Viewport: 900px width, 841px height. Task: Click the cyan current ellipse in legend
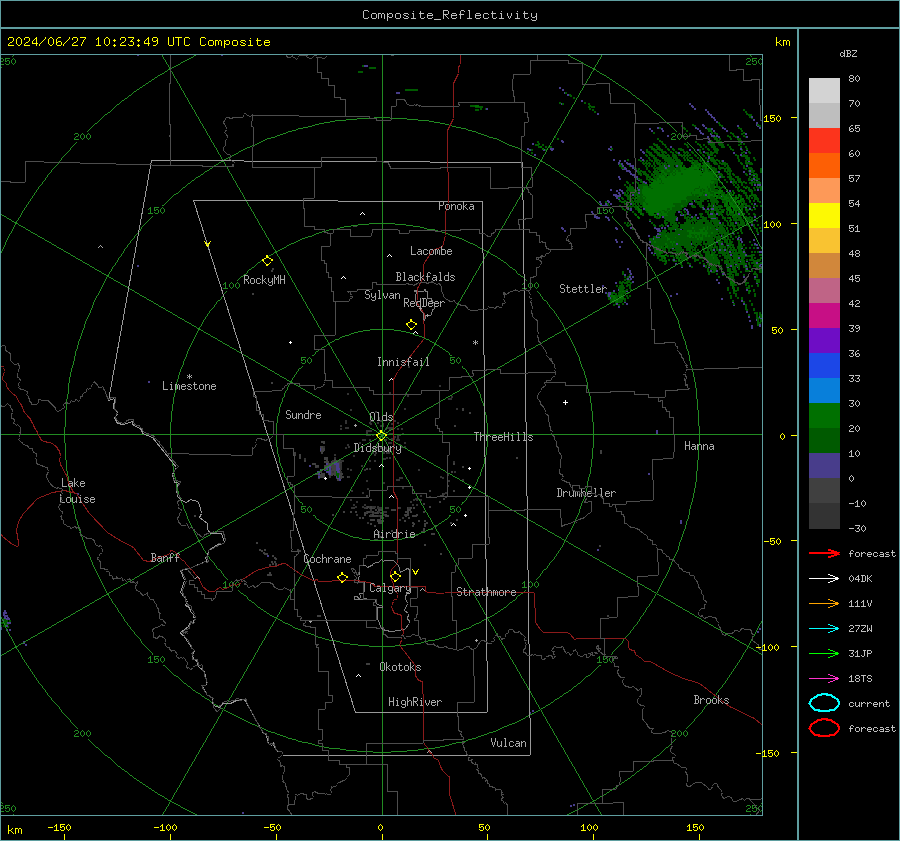coord(824,703)
